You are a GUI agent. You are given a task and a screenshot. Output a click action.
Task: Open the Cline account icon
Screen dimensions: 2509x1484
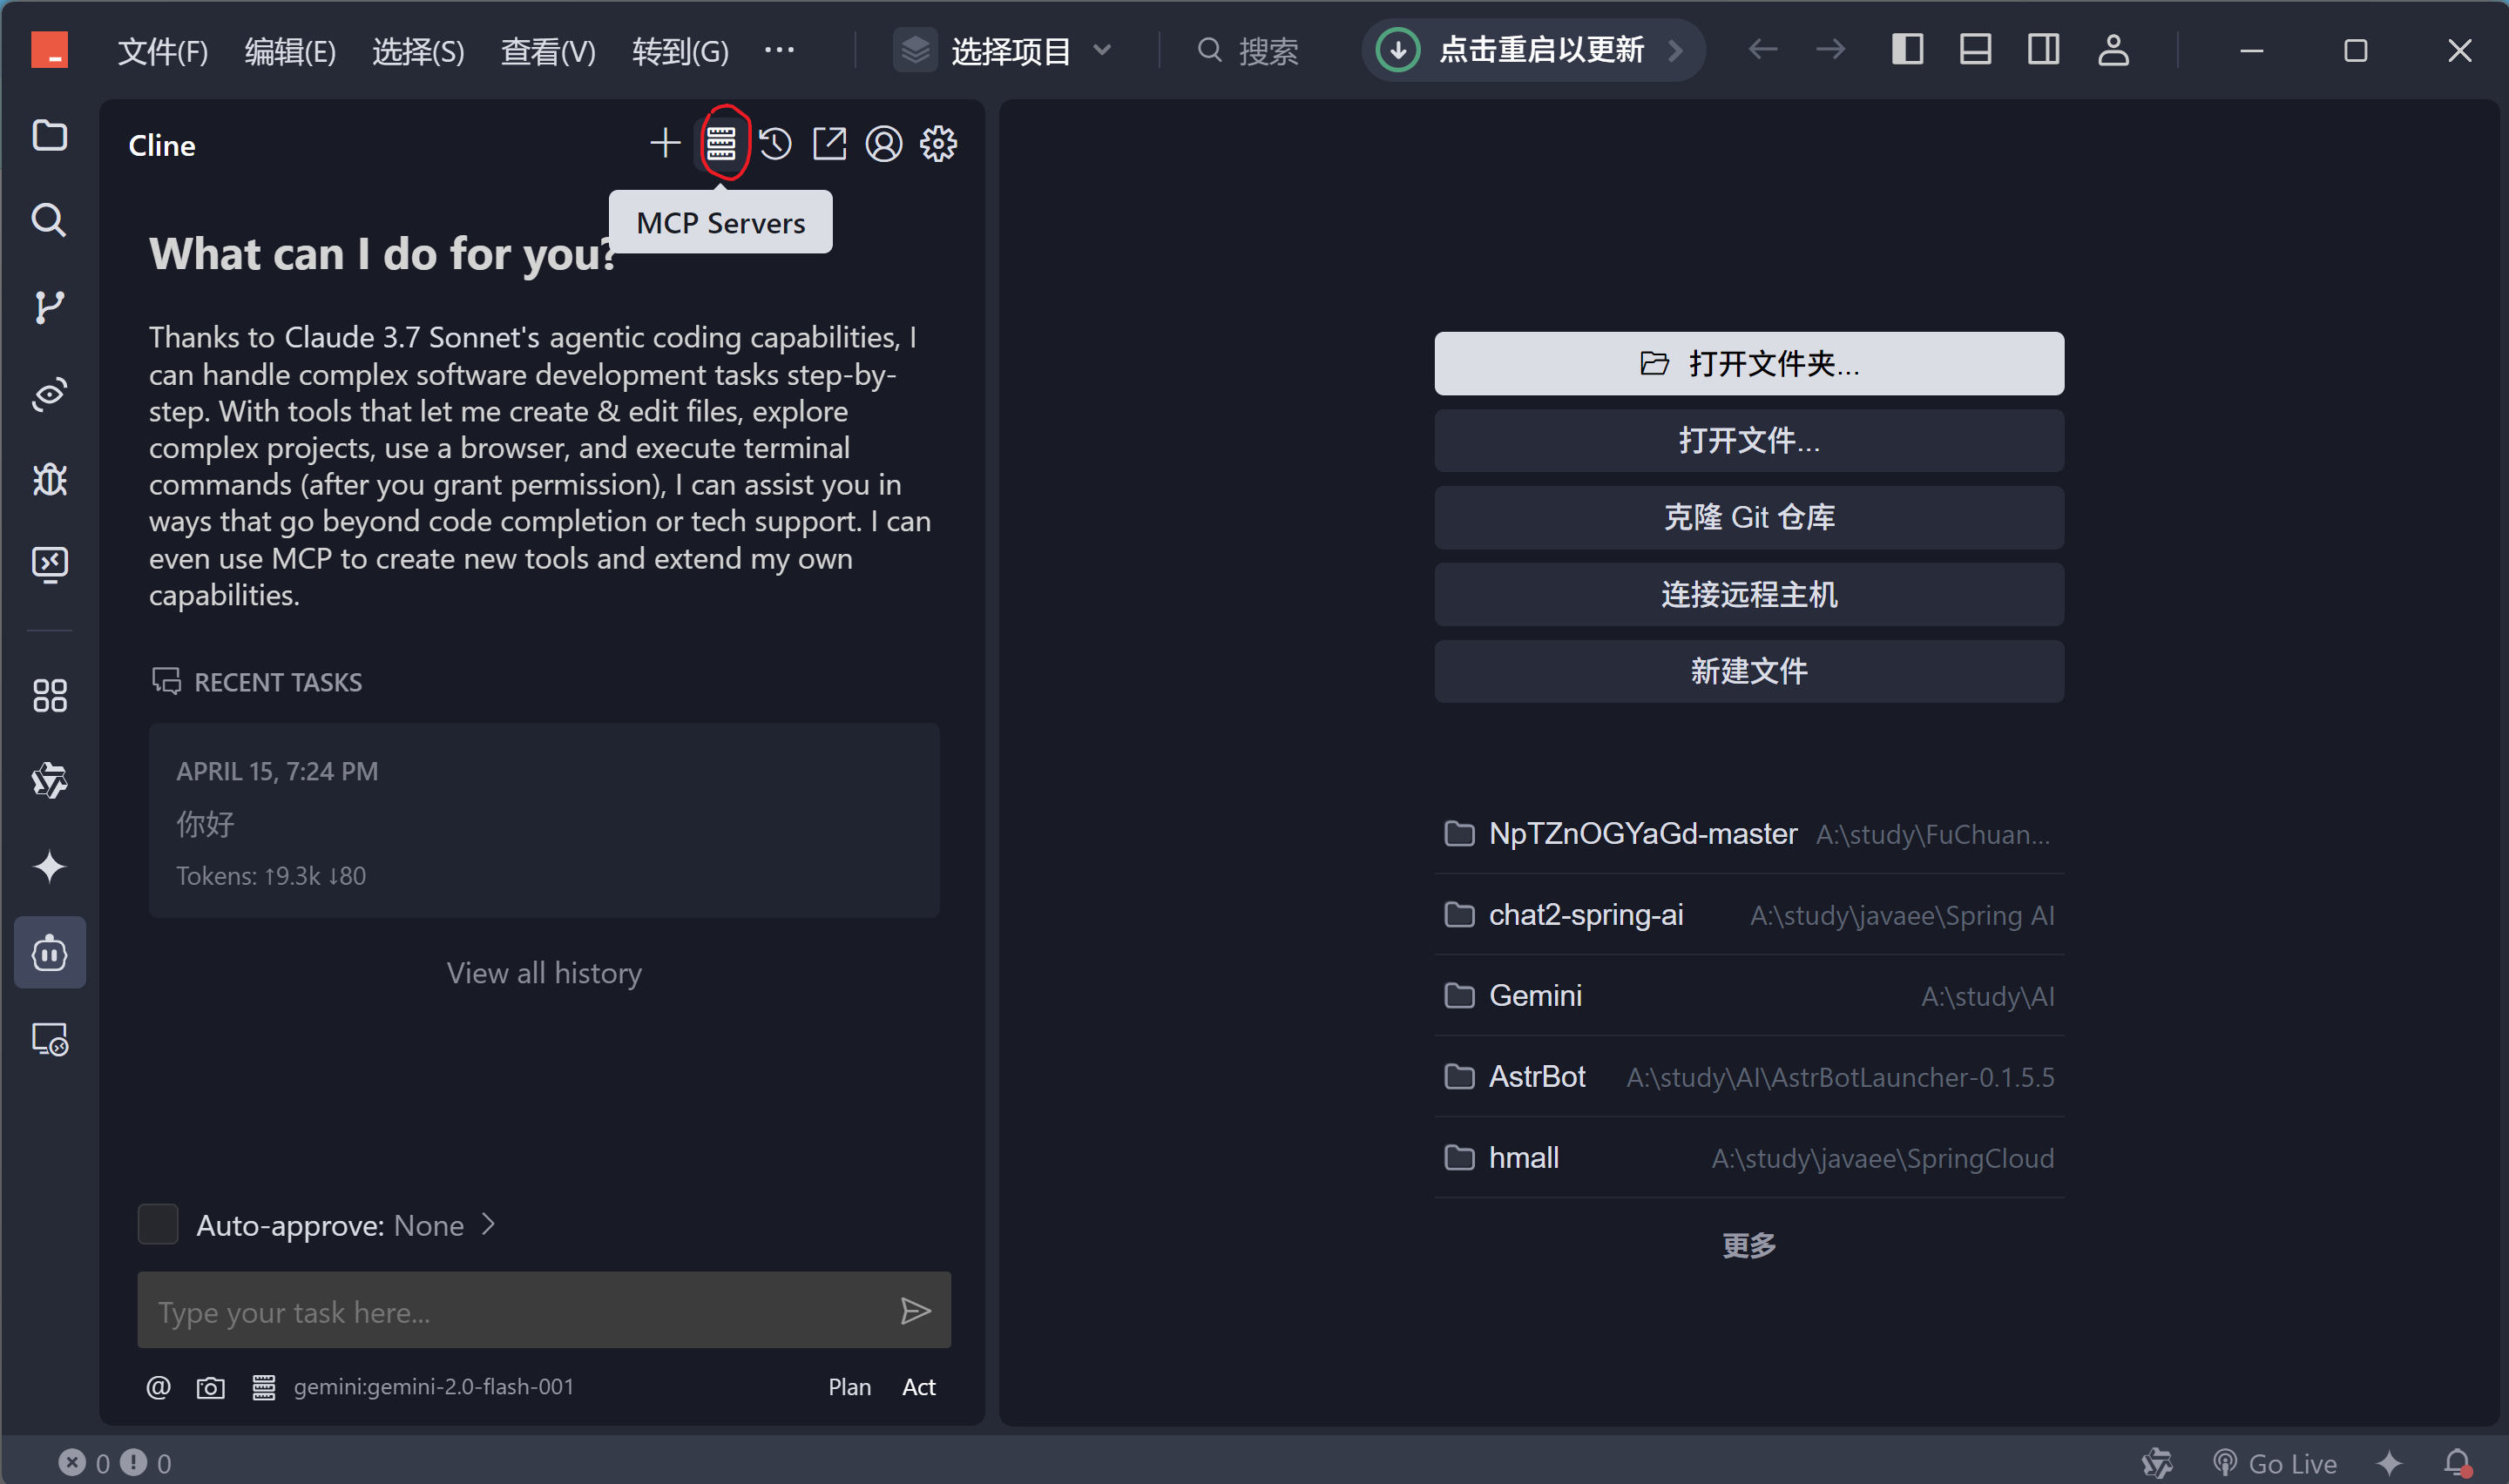pos(884,144)
